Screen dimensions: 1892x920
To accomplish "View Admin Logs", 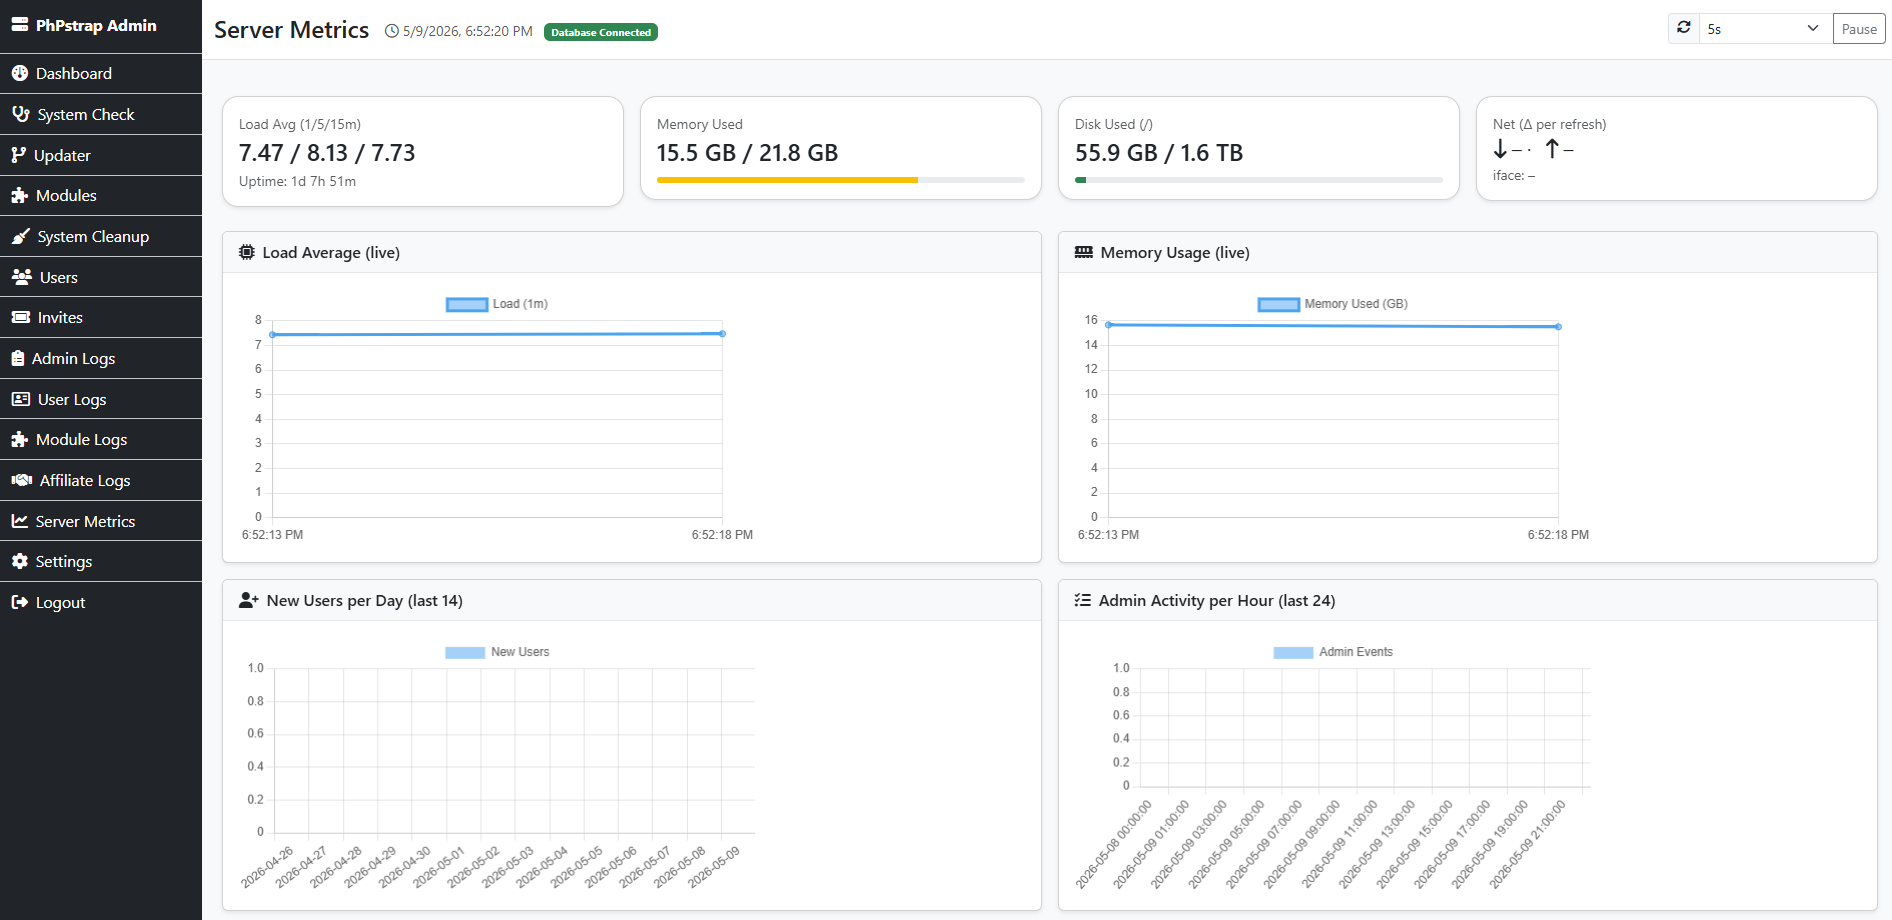I will (101, 358).
